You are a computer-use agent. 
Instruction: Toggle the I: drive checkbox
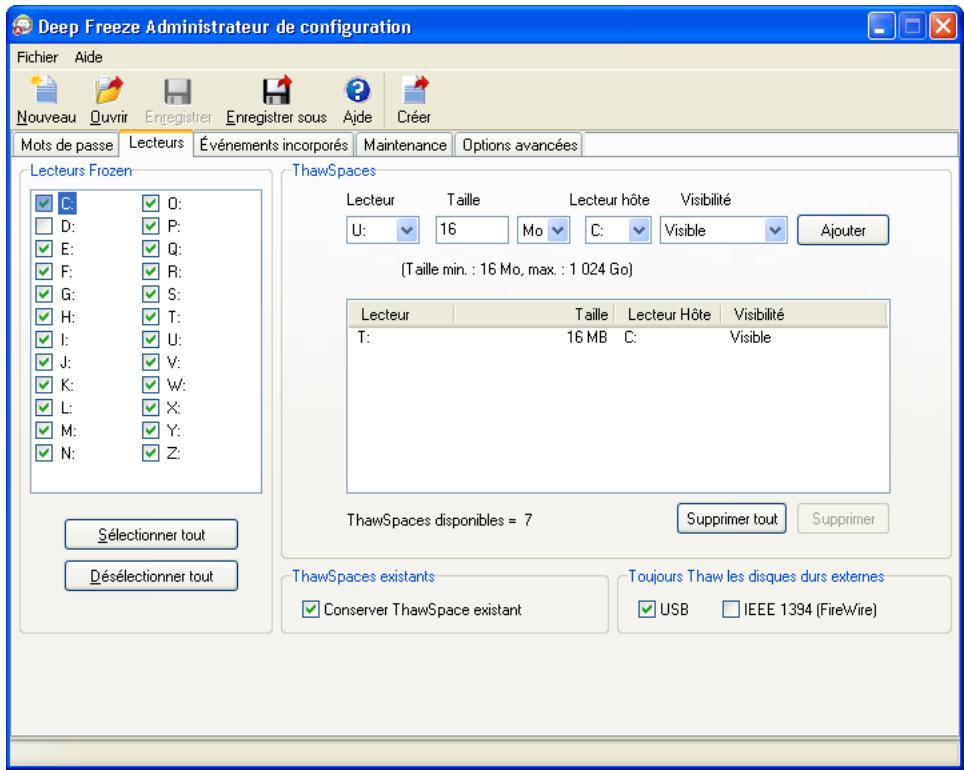[x=44, y=339]
